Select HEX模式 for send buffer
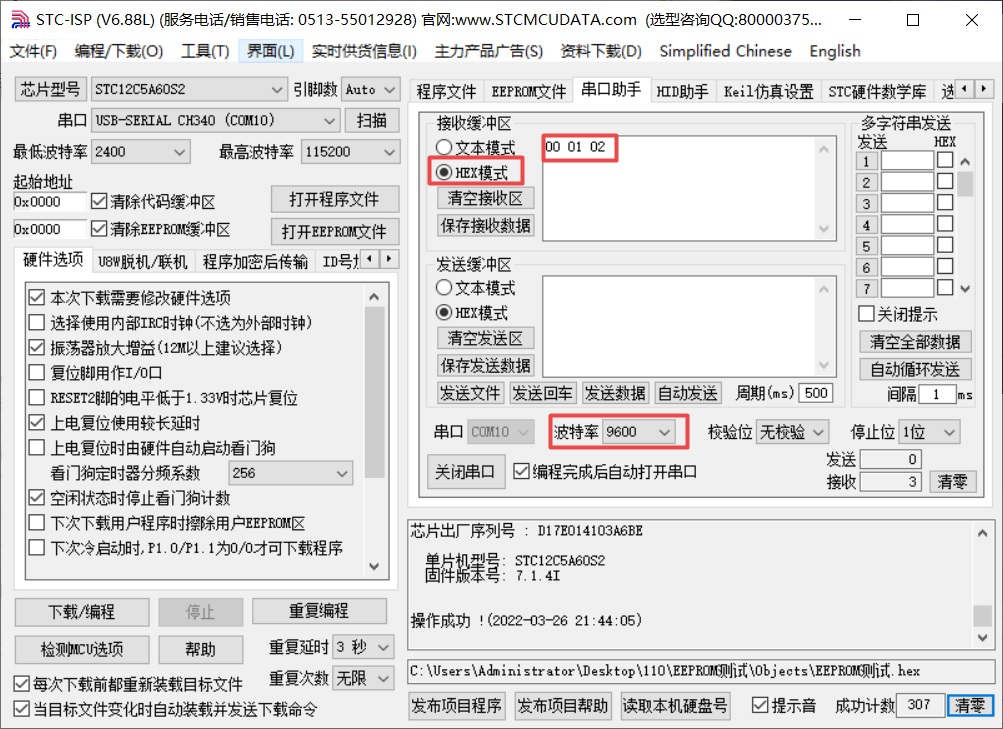1003x729 pixels. click(471, 313)
